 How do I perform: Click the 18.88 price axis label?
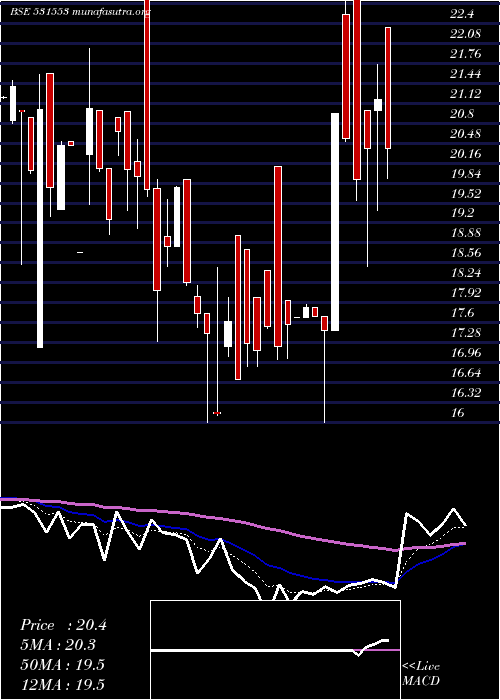[x=466, y=233]
